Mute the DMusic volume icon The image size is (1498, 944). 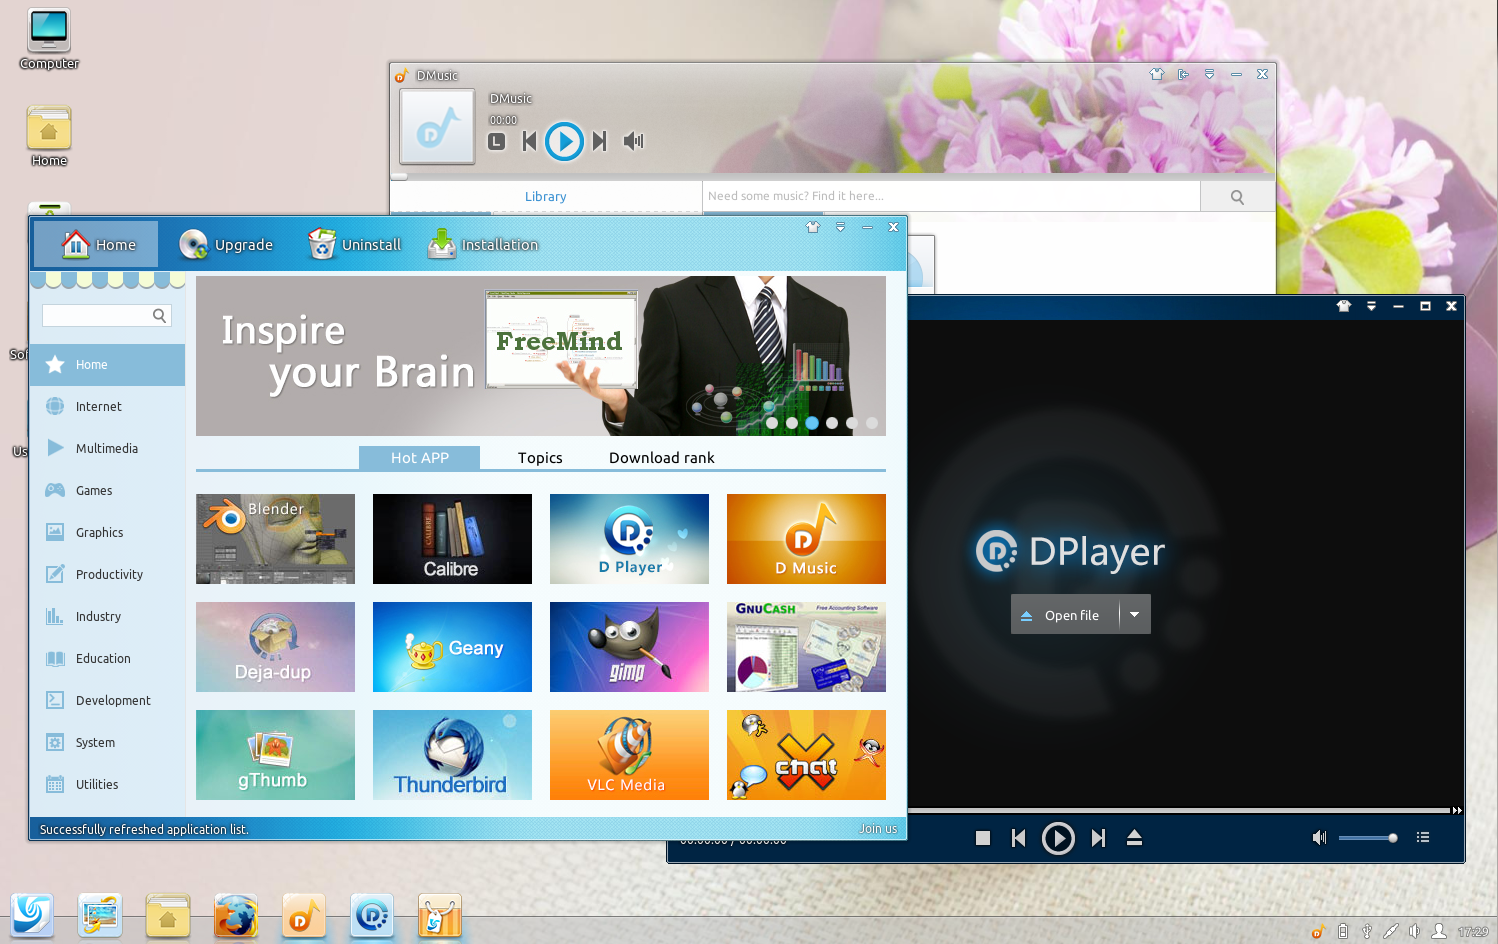pos(633,141)
